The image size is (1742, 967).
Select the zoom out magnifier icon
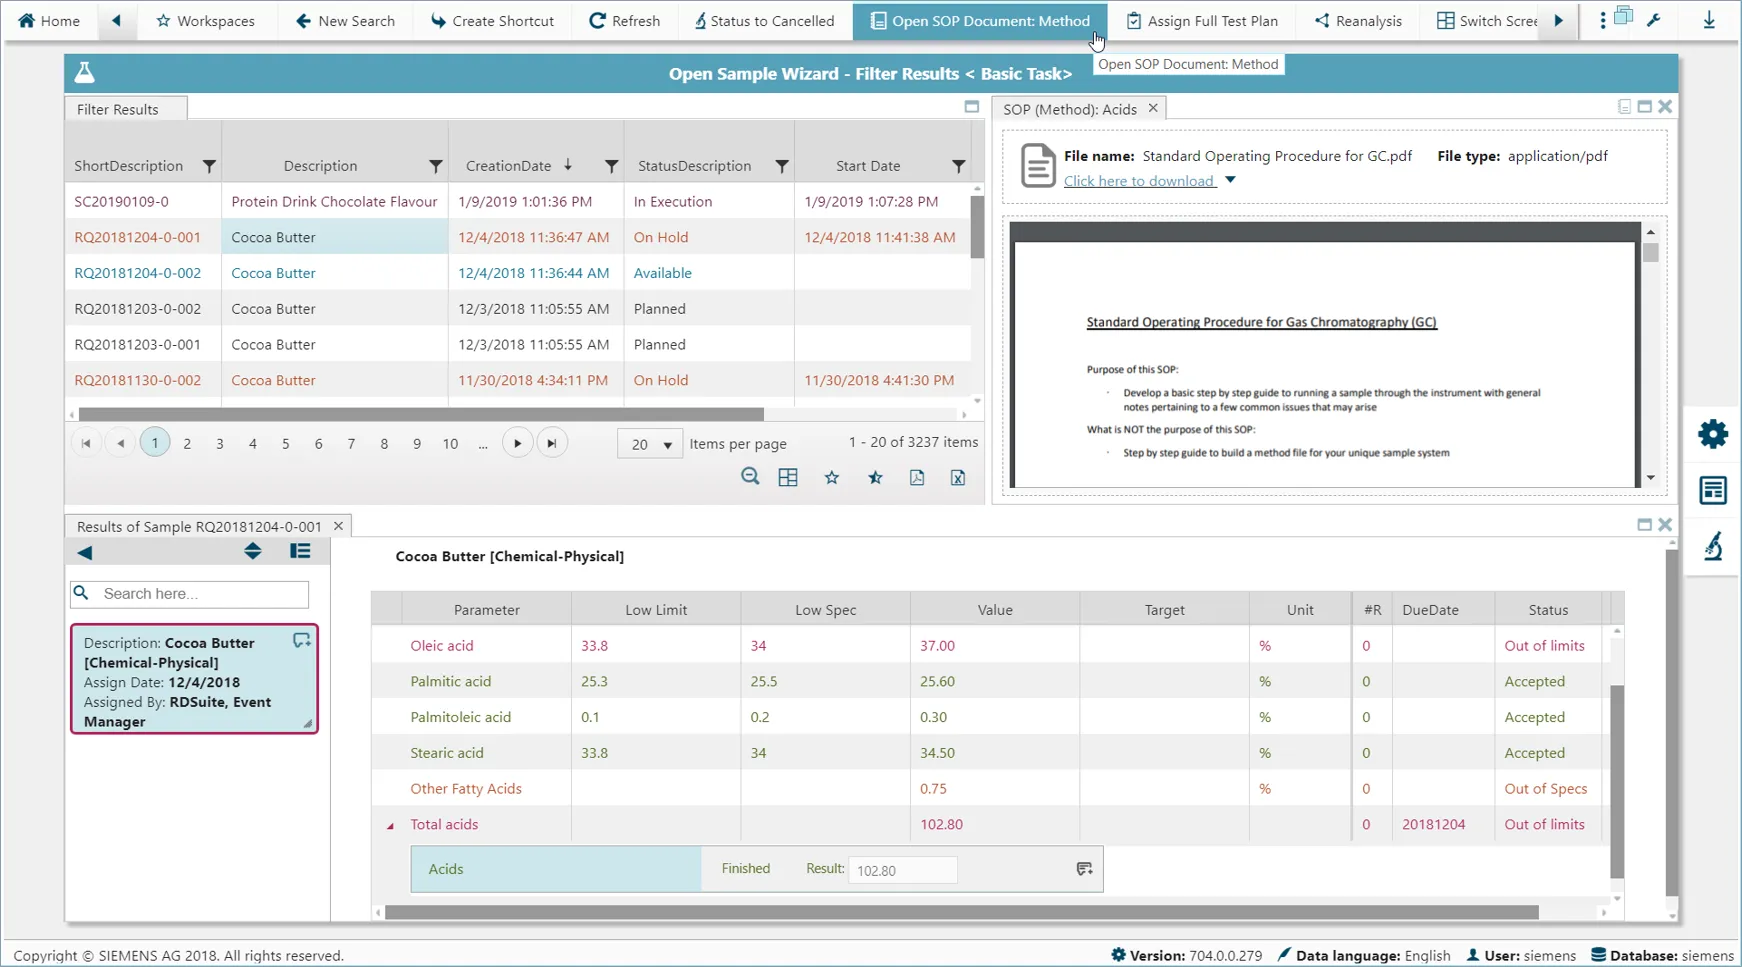(750, 477)
